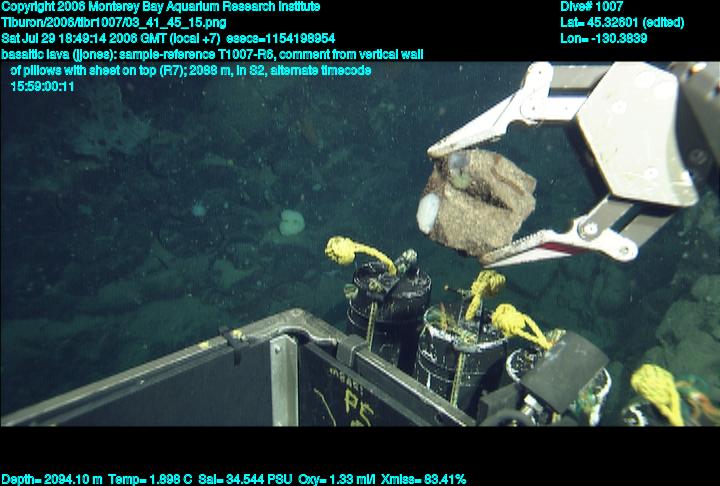
Task: Click the Sat Jul 29 18:49:14 2006 GMT timestamp
Action: [111, 38]
